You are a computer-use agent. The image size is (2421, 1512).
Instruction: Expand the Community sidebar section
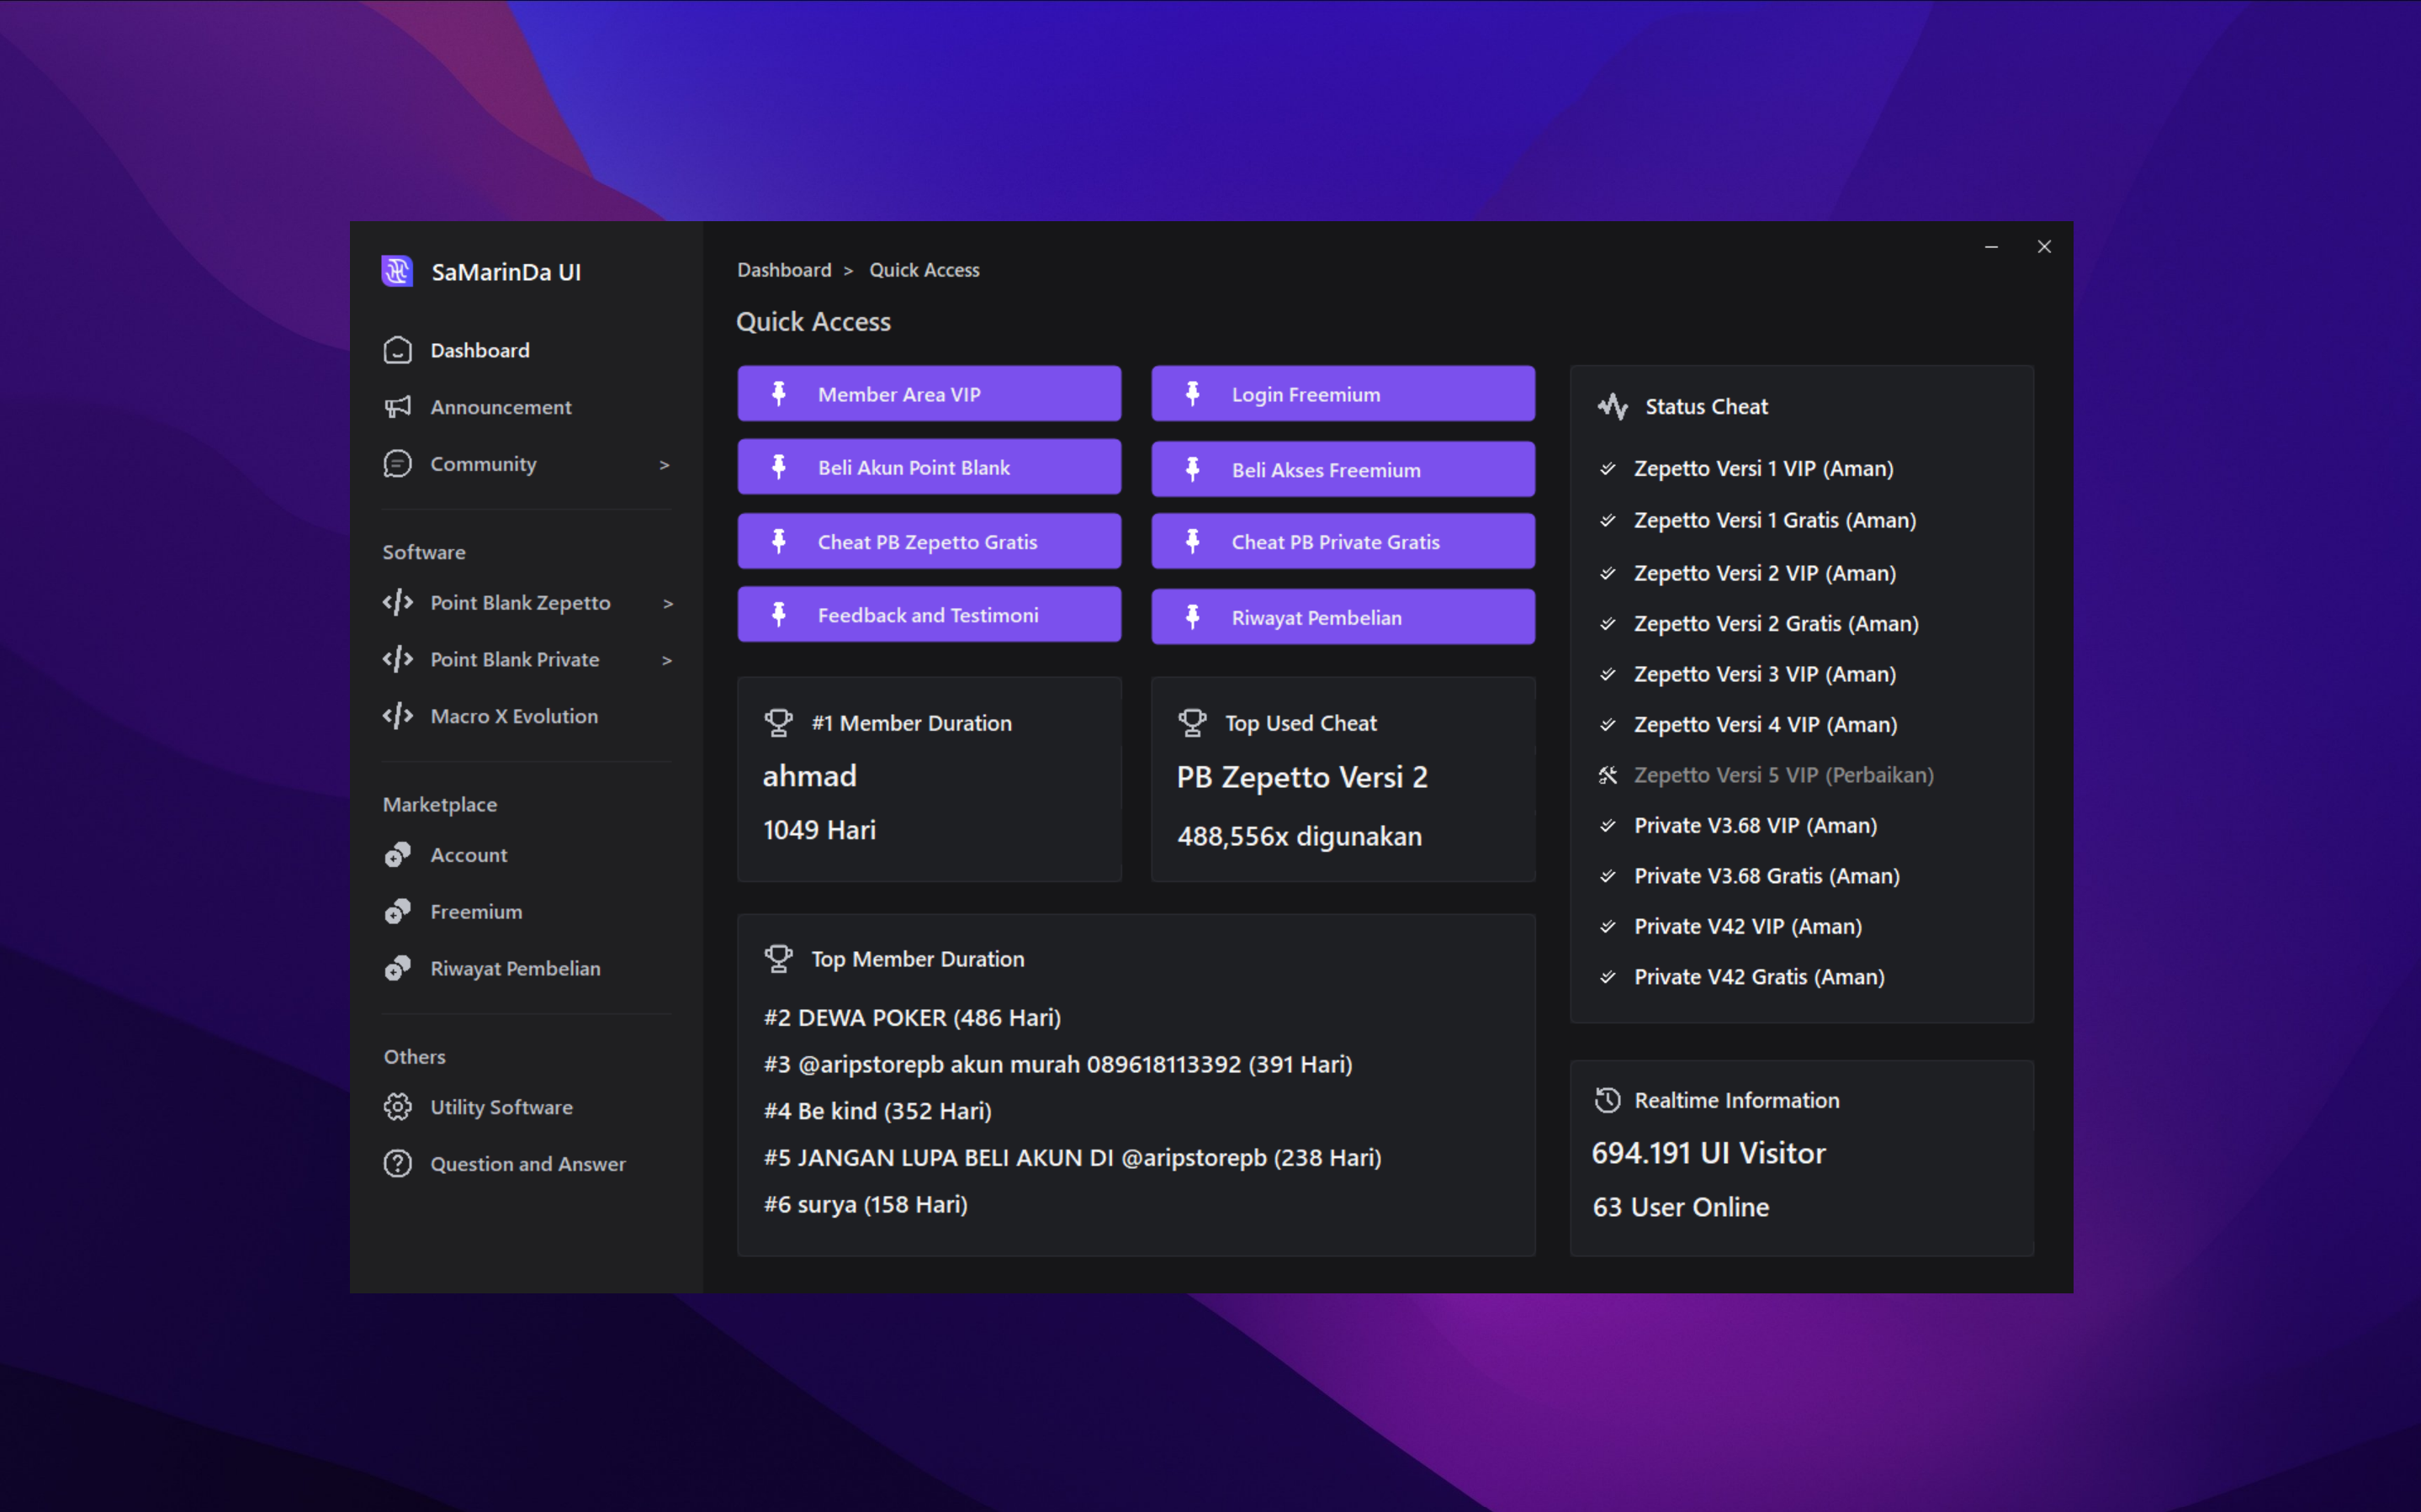pos(665,464)
